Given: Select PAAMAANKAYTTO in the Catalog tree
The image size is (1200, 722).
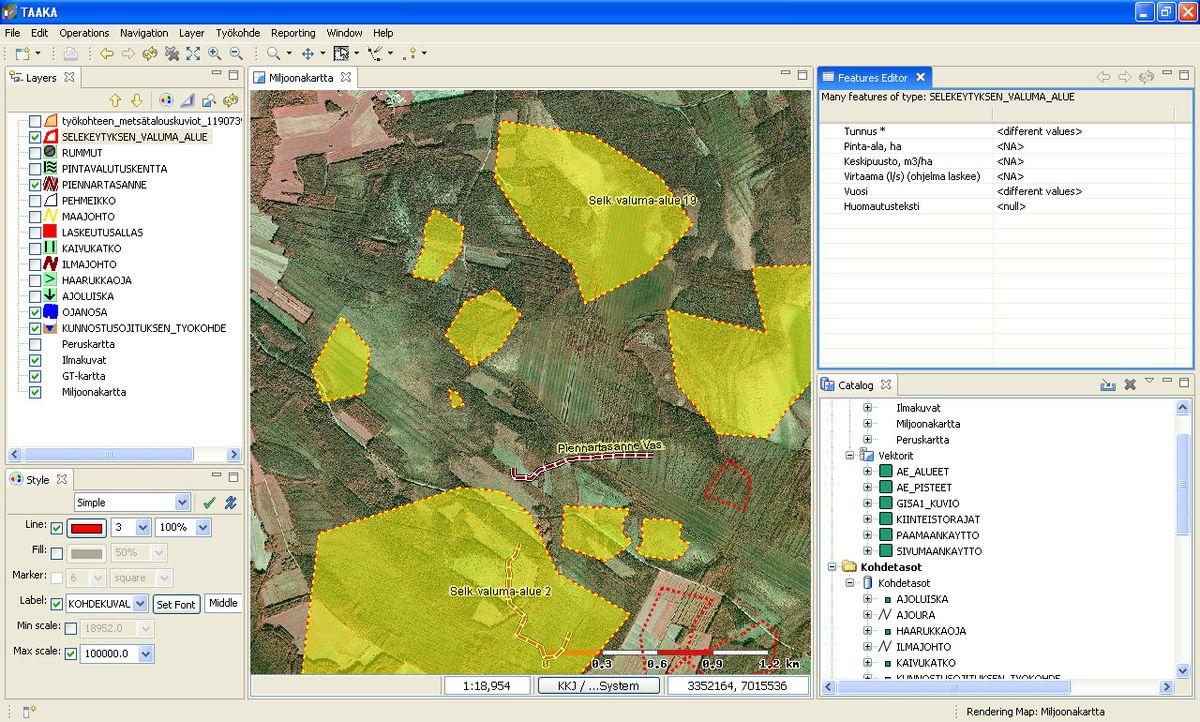Looking at the screenshot, I should click(937, 535).
